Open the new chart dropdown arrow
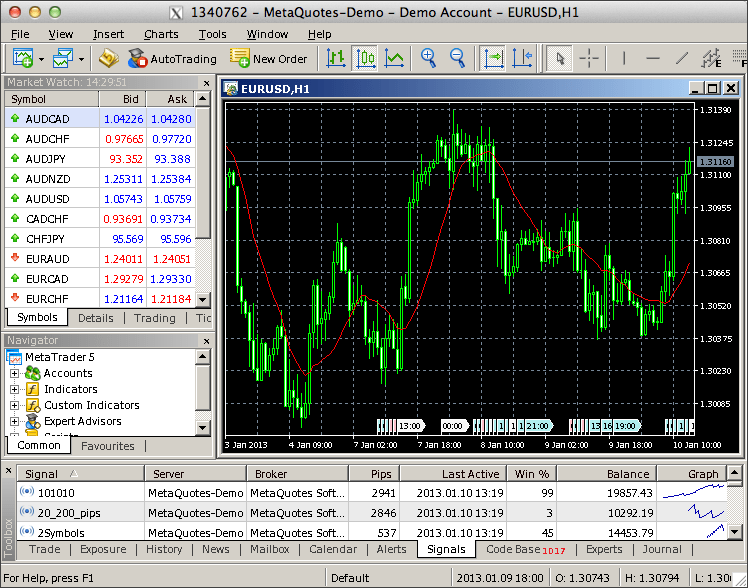Image resolution: width=748 pixels, height=588 pixels. point(39,59)
